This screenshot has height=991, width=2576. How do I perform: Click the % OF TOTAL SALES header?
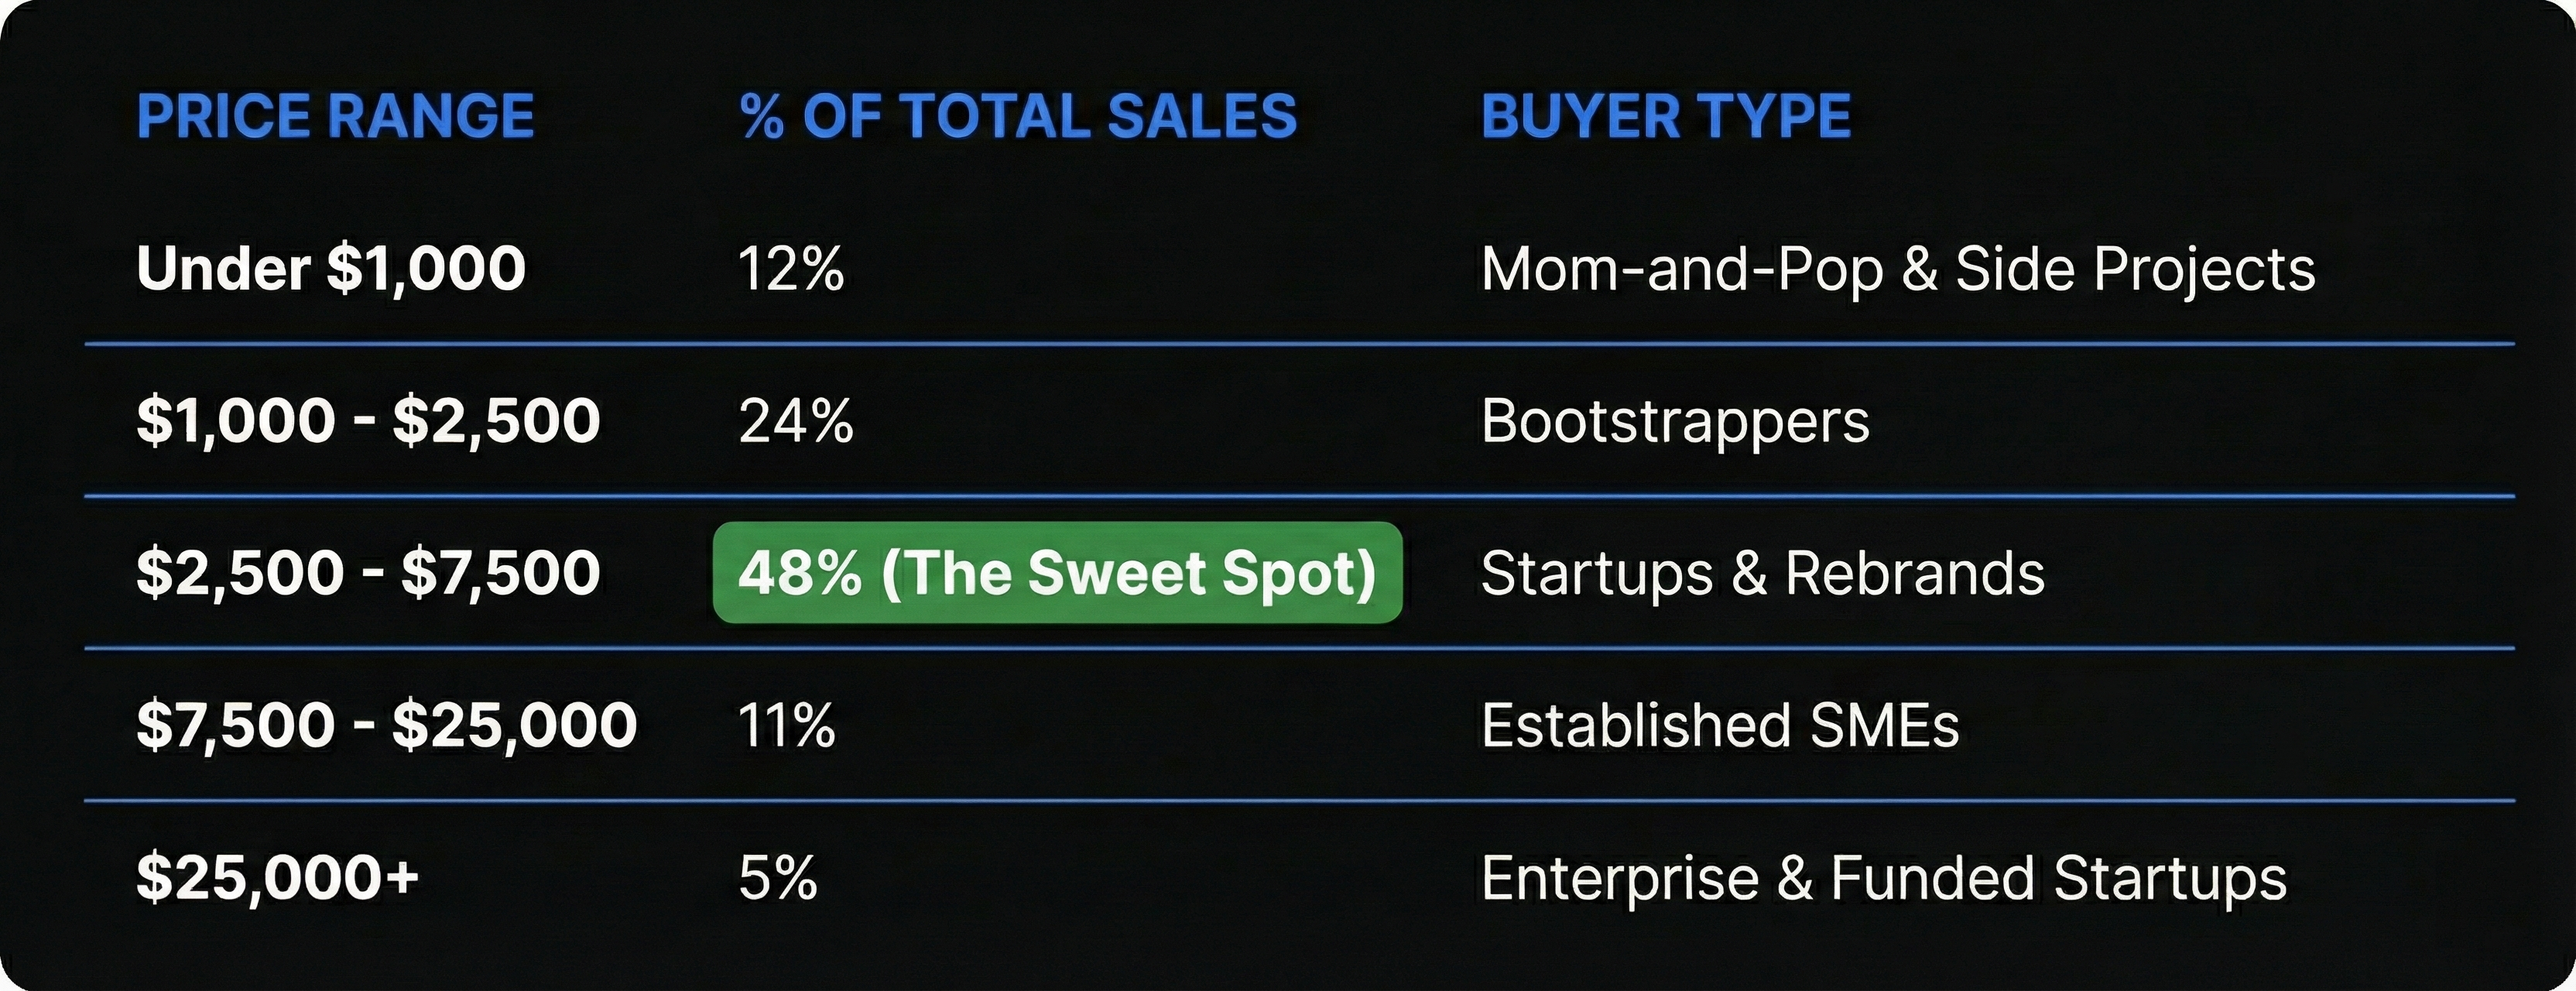click(x=1018, y=116)
